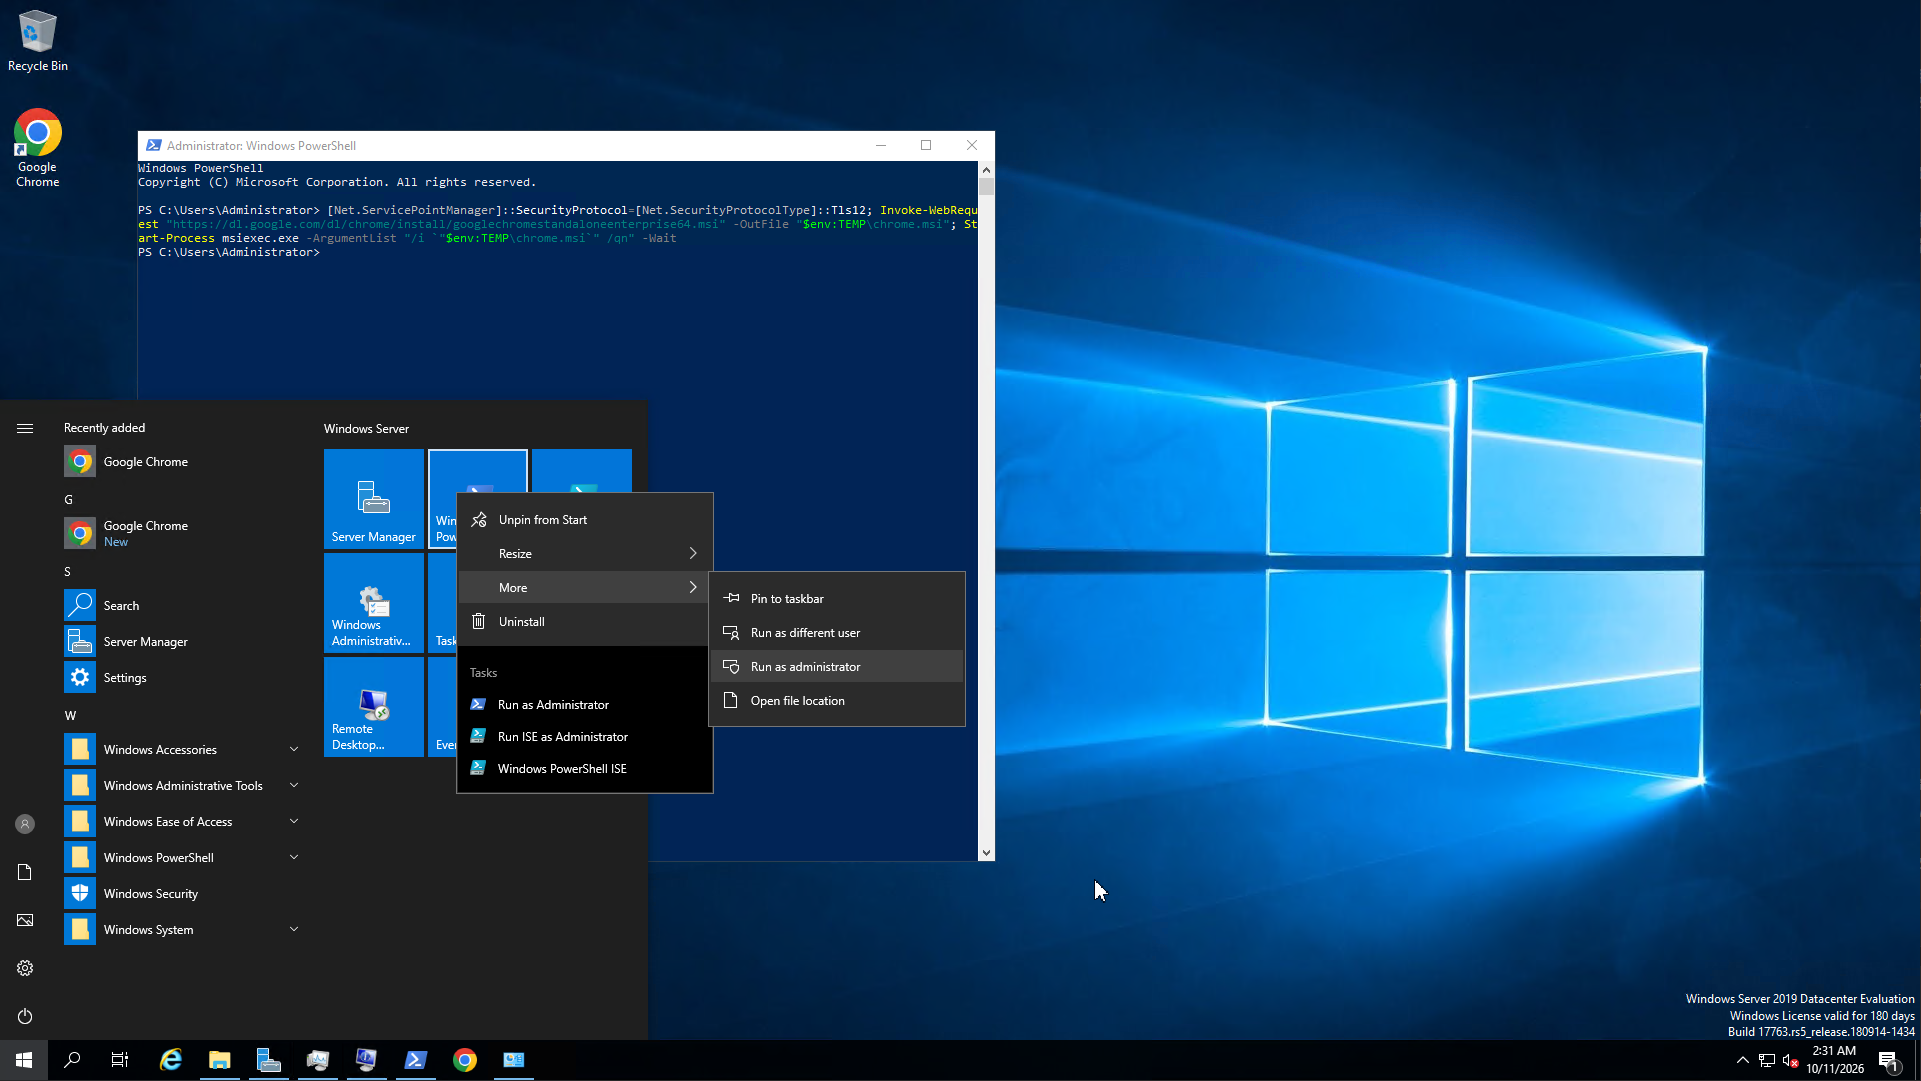1921x1081 pixels.
Task: Open Documents icon in Start sidebar
Action: tap(25, 872)
